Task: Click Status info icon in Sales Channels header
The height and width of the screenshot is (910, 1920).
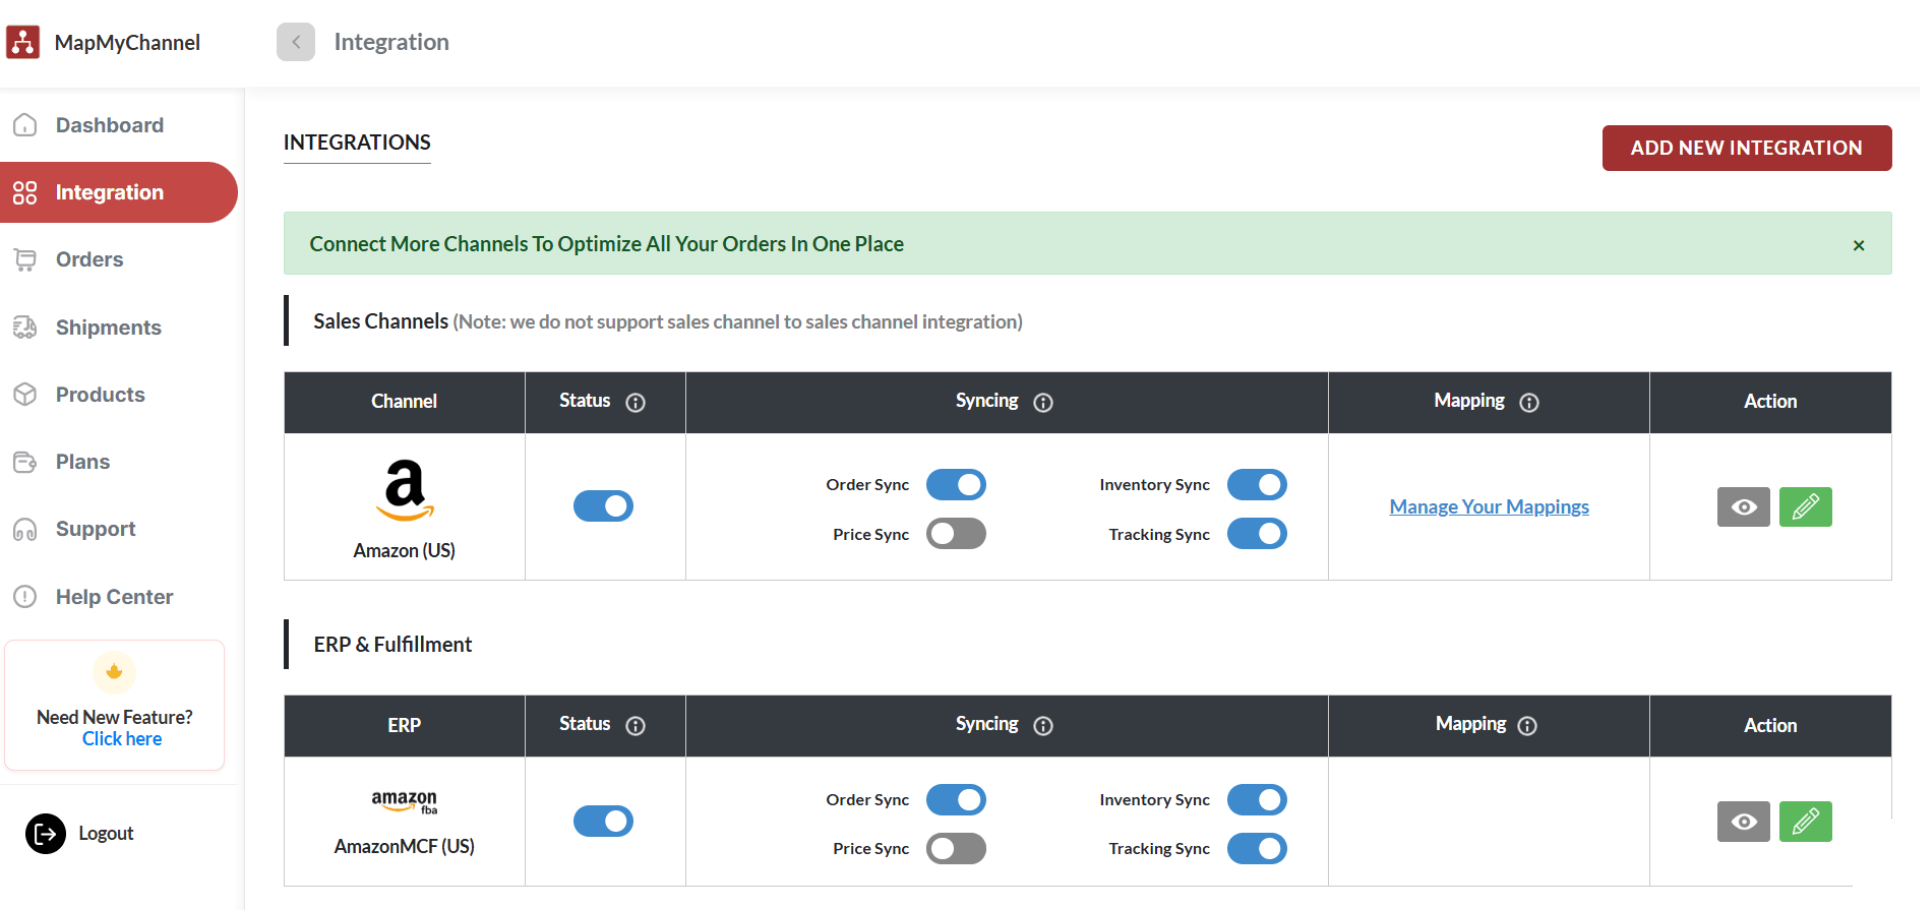Action: coord(636,402)
